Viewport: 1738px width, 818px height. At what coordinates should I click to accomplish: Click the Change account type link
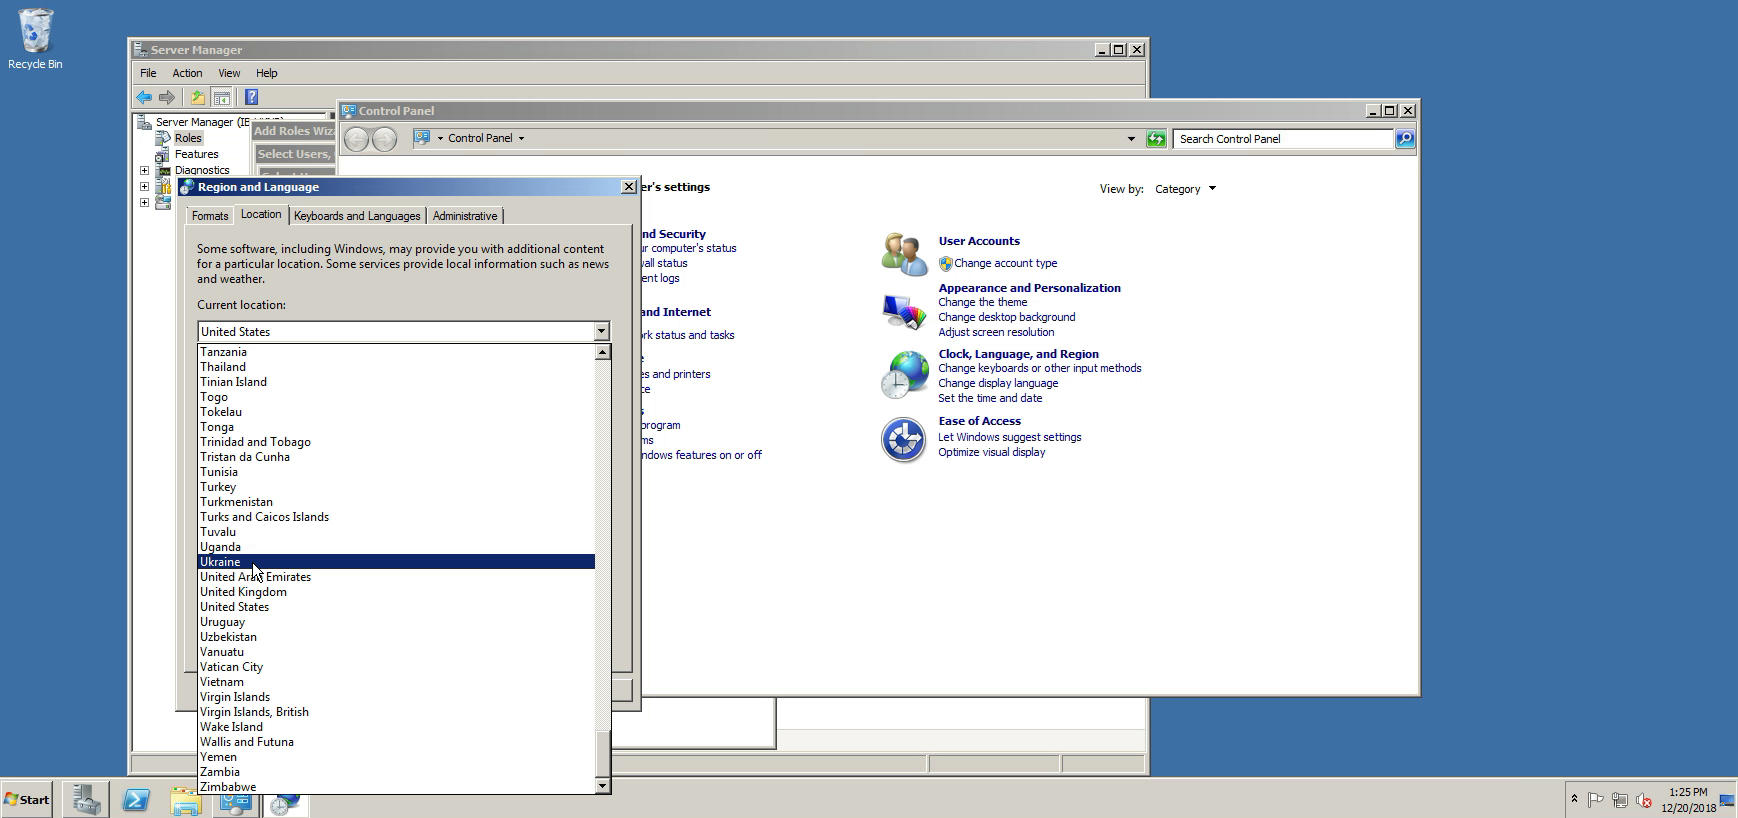click(1005, 264)
